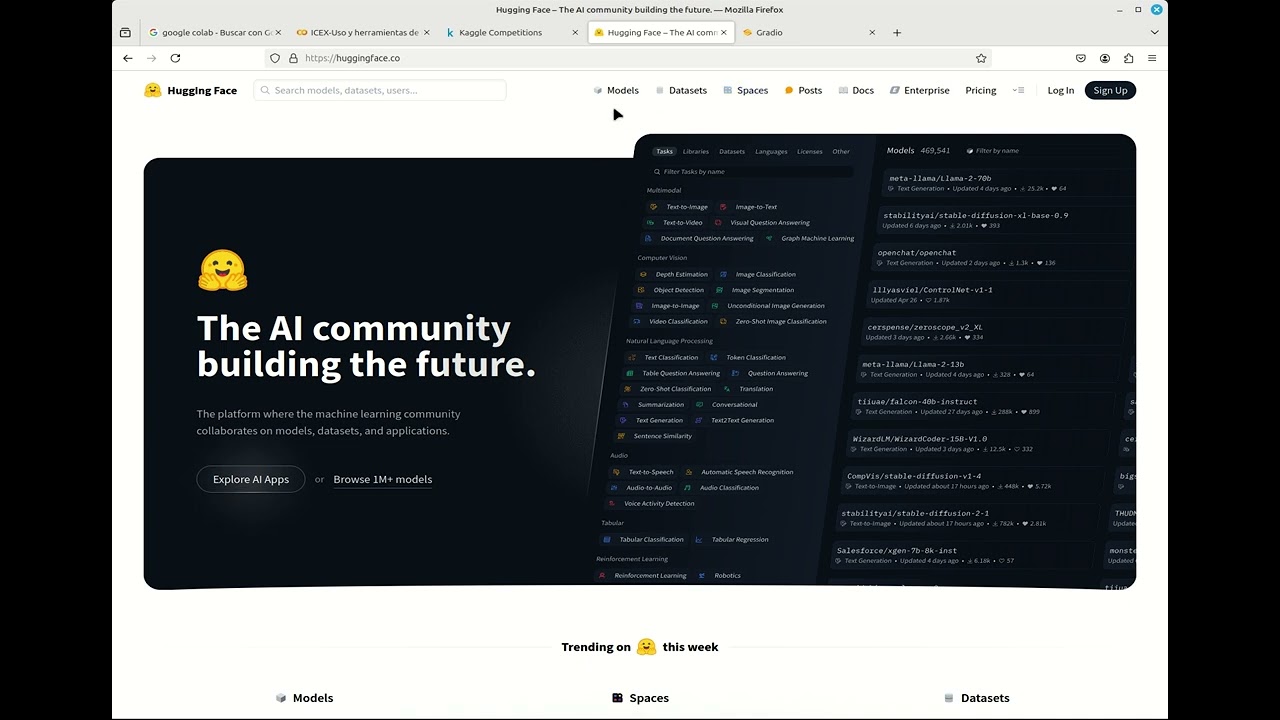Screen dimensions: 1280x720
Task: Click the database icon beside Datasets in navbar
Action: click(660, 90)
